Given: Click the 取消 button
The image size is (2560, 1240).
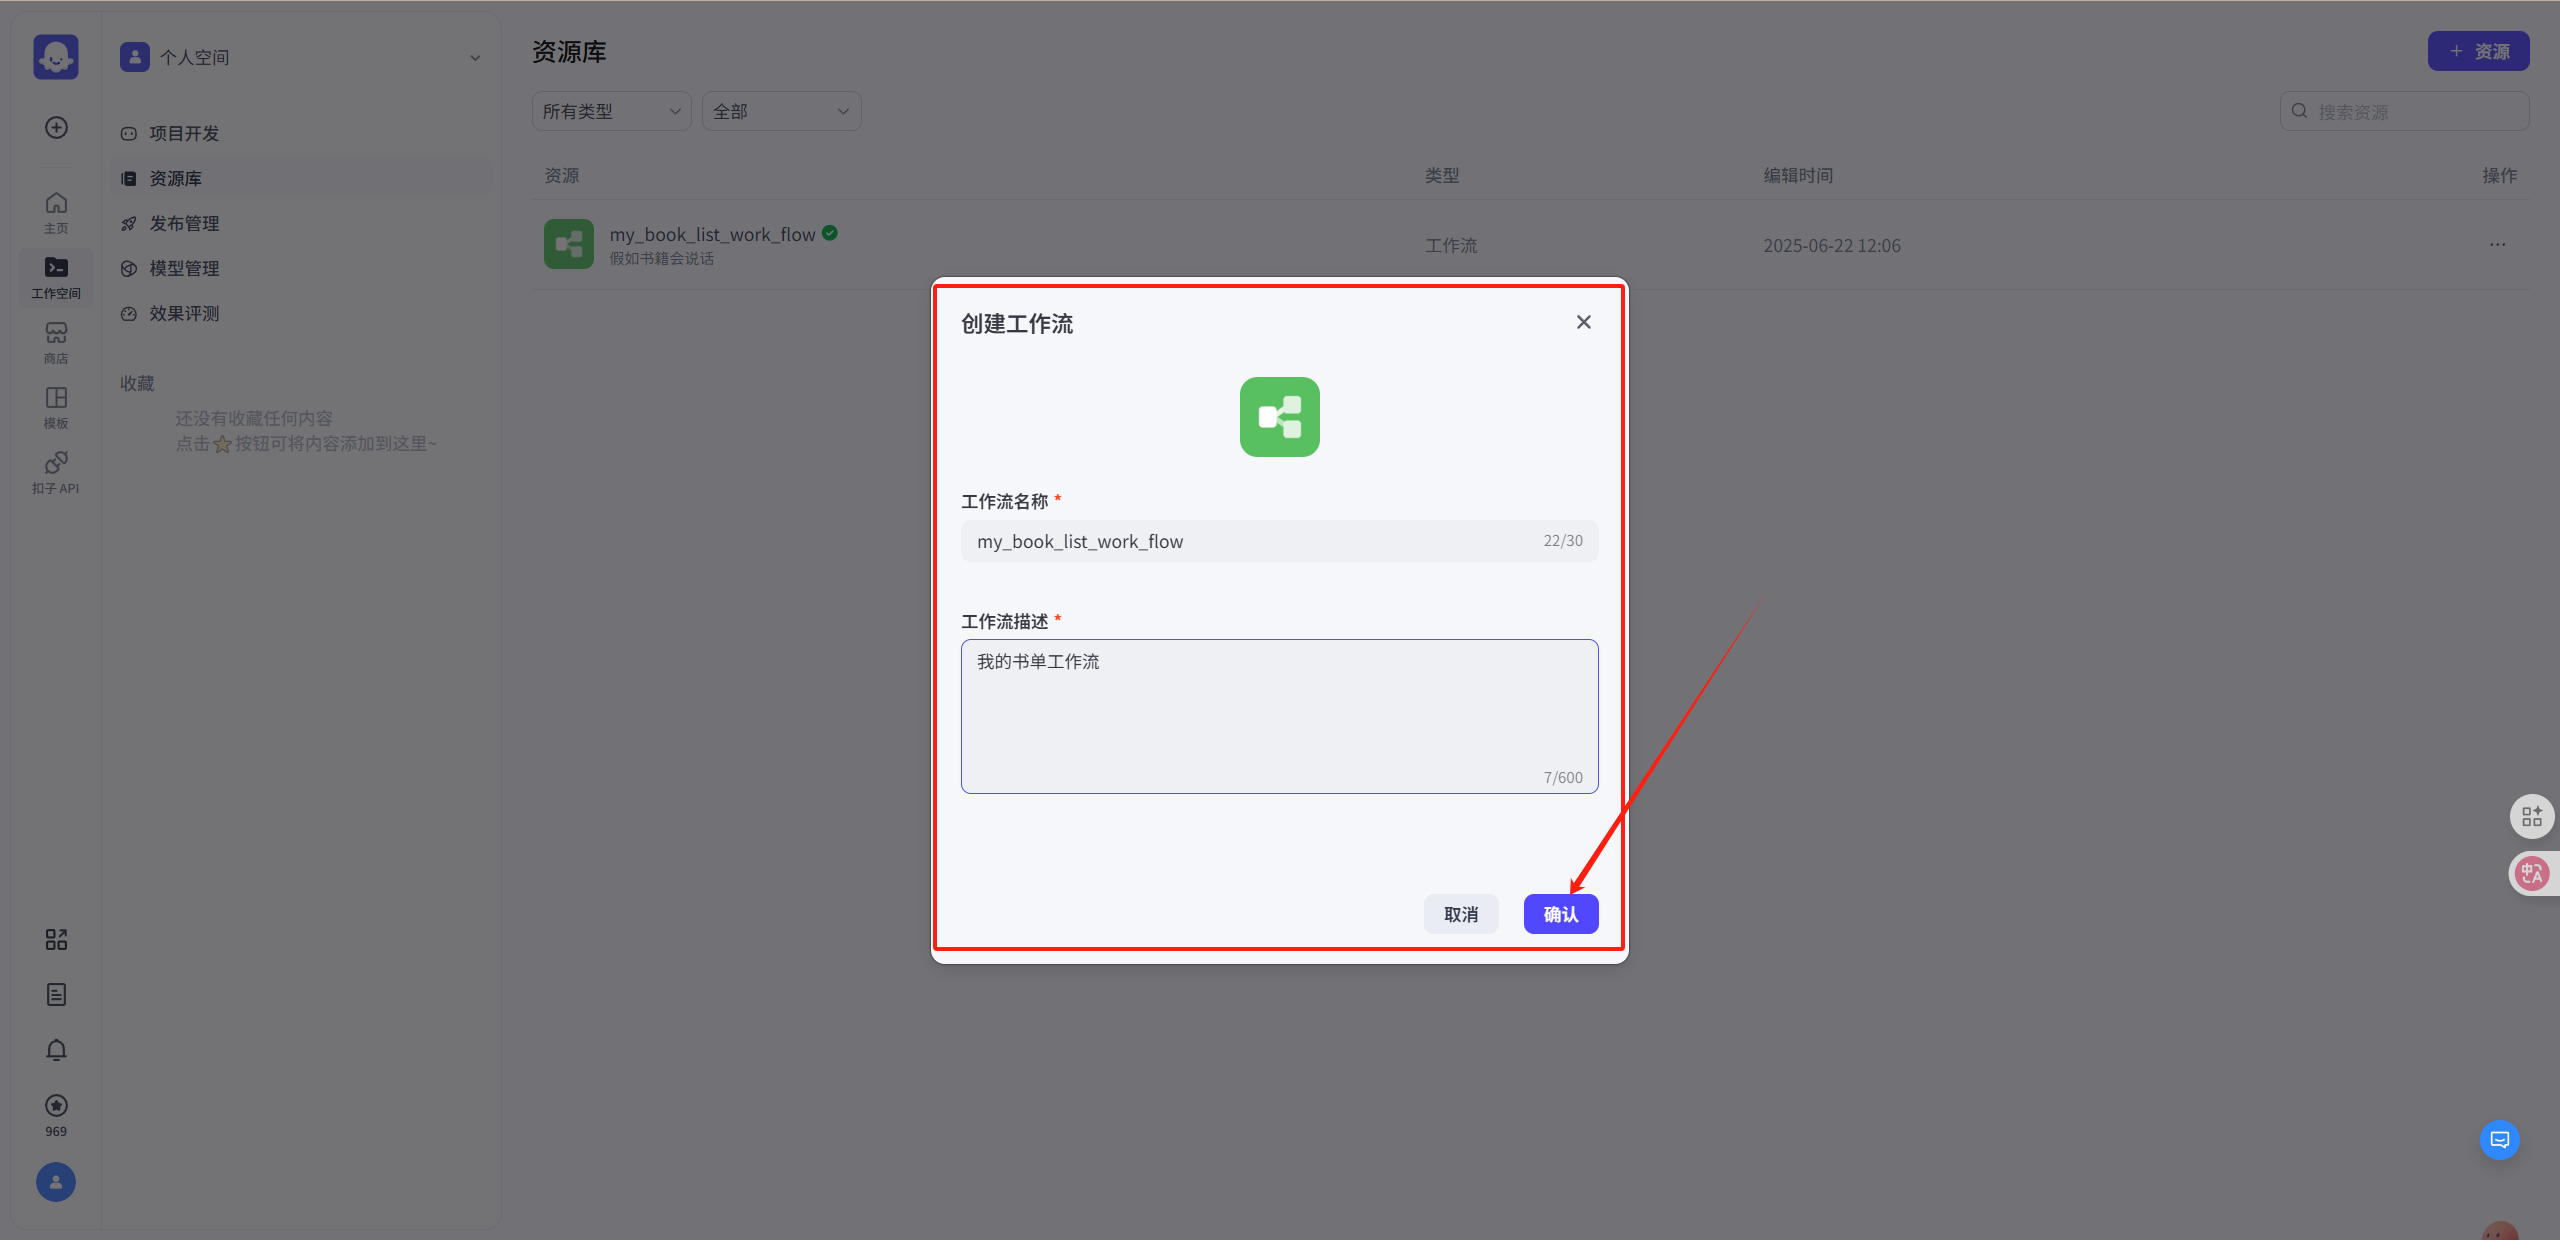Looking at the screenshot, I should (1460, 914).
